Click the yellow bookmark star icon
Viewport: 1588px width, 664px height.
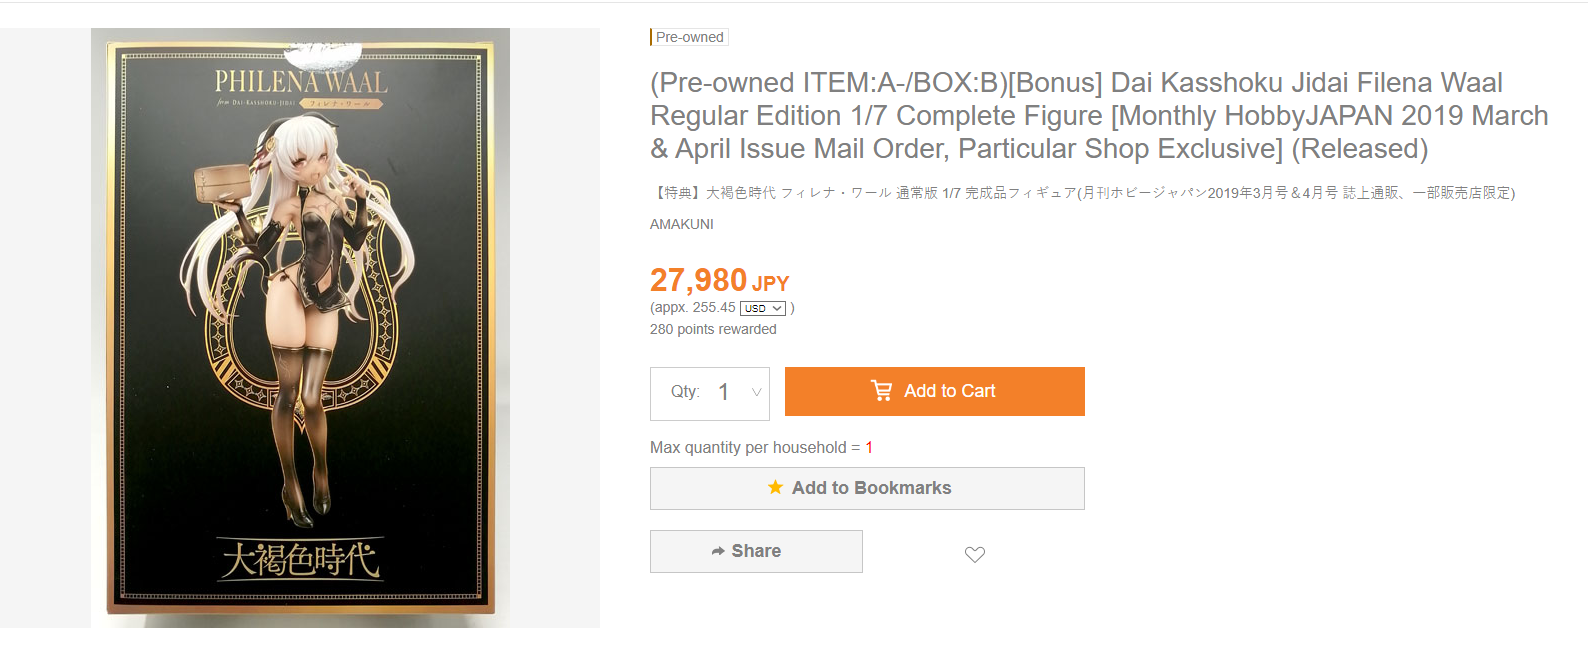pyautogui.click(x=775, y=487)
